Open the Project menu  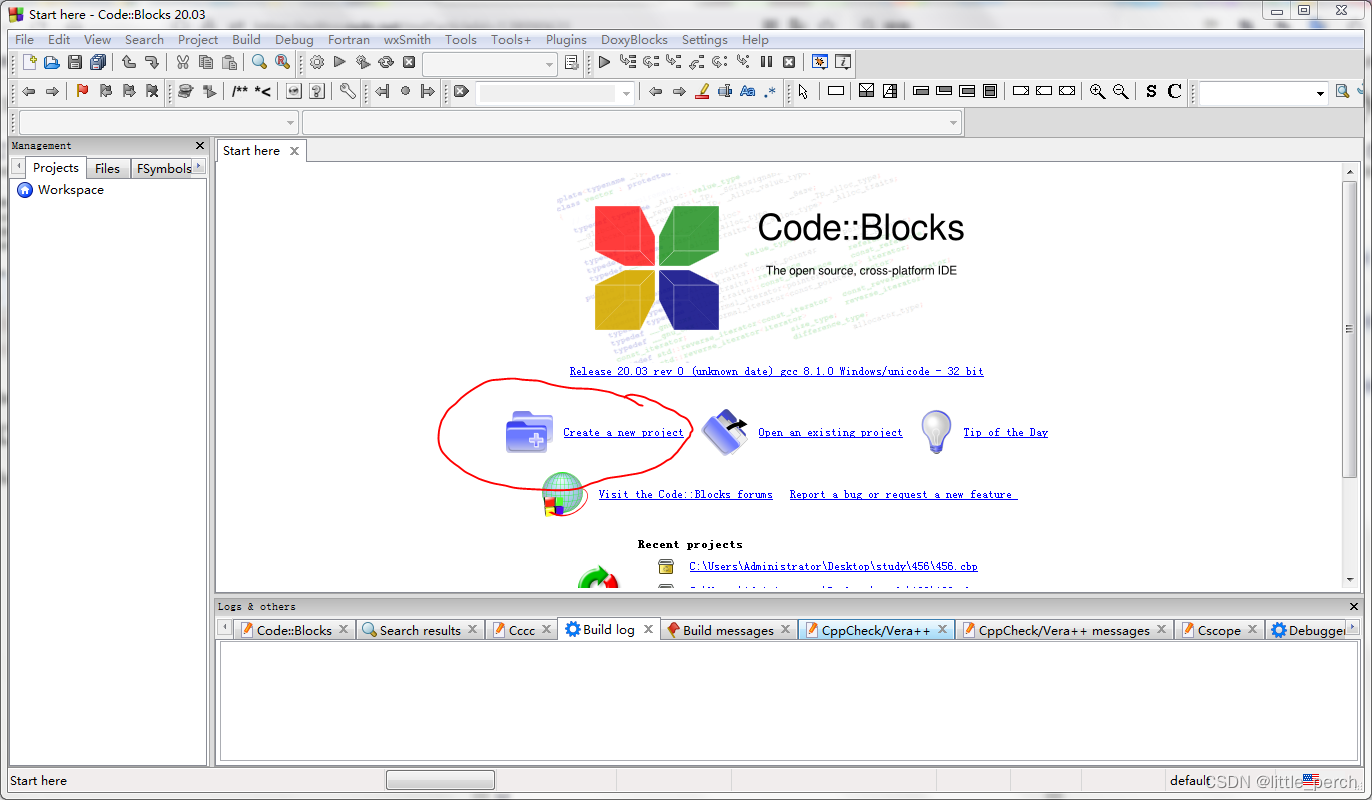tap(198, 40)
